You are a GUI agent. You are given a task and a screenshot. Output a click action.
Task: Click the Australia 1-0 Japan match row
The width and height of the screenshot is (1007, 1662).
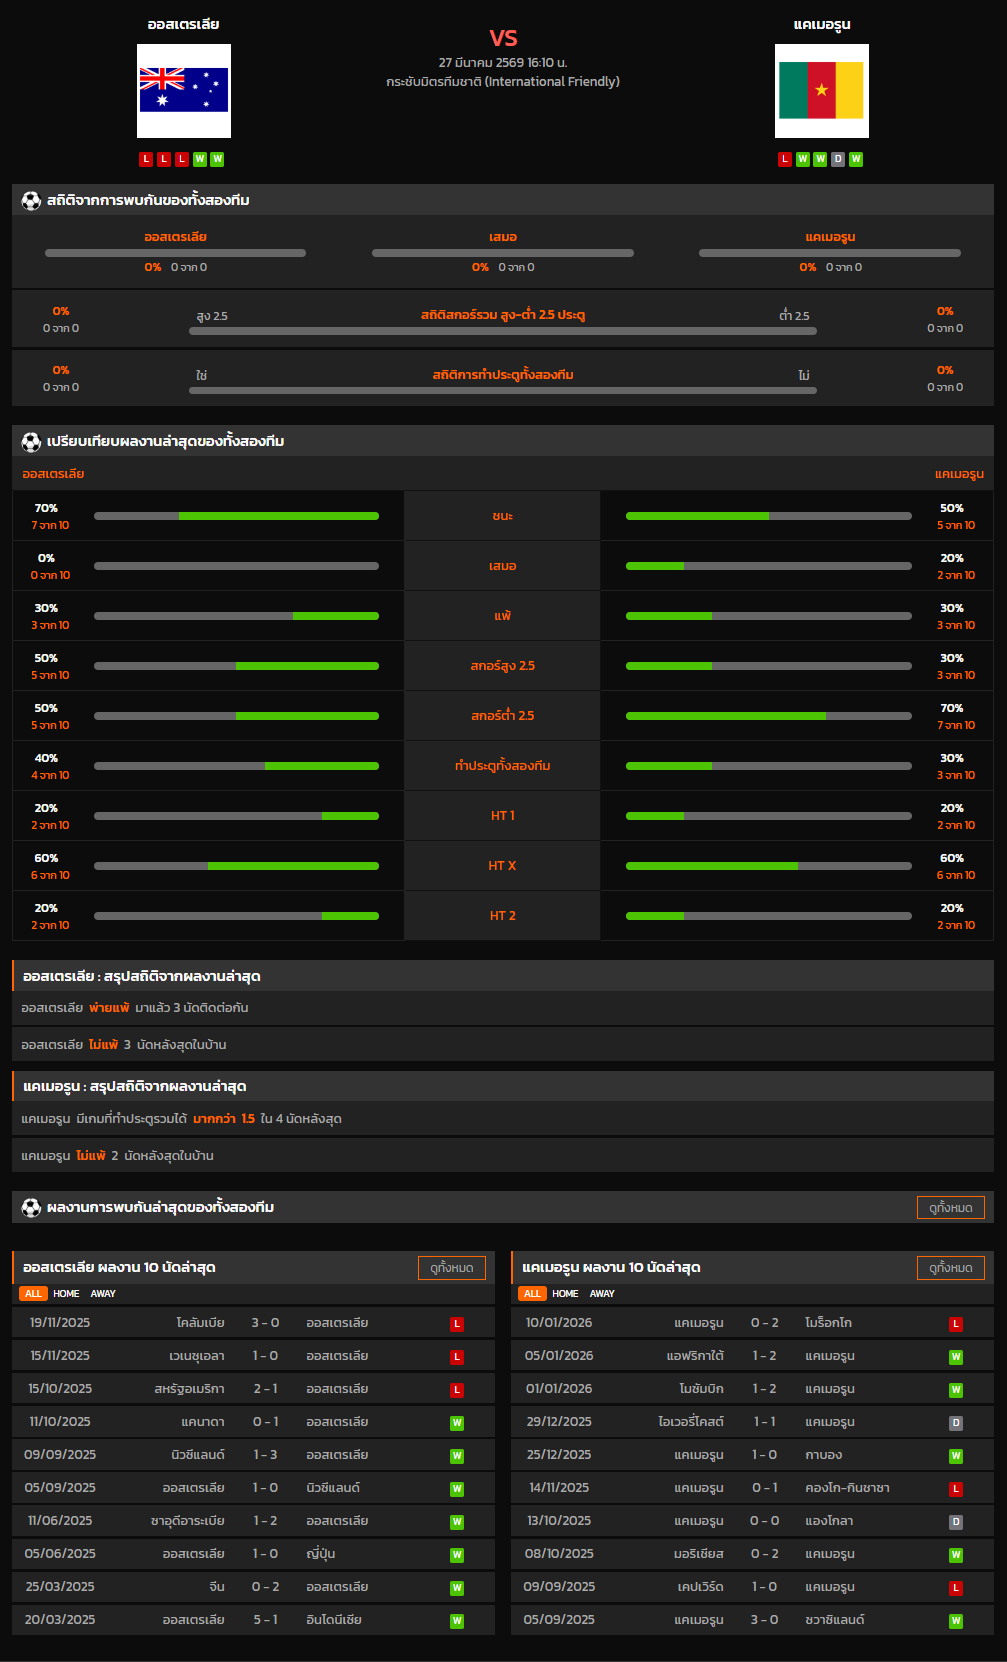pyautogui.click(x=253, y=1554)
